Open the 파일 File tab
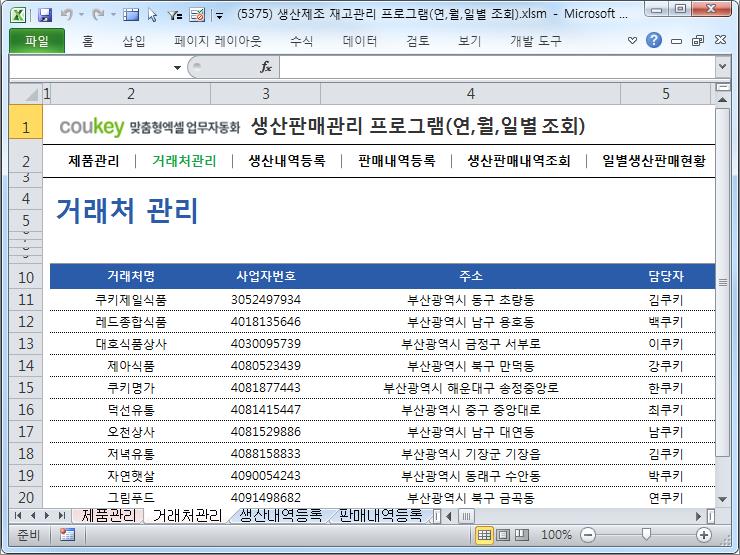The image size is (740, 555). 37,41
